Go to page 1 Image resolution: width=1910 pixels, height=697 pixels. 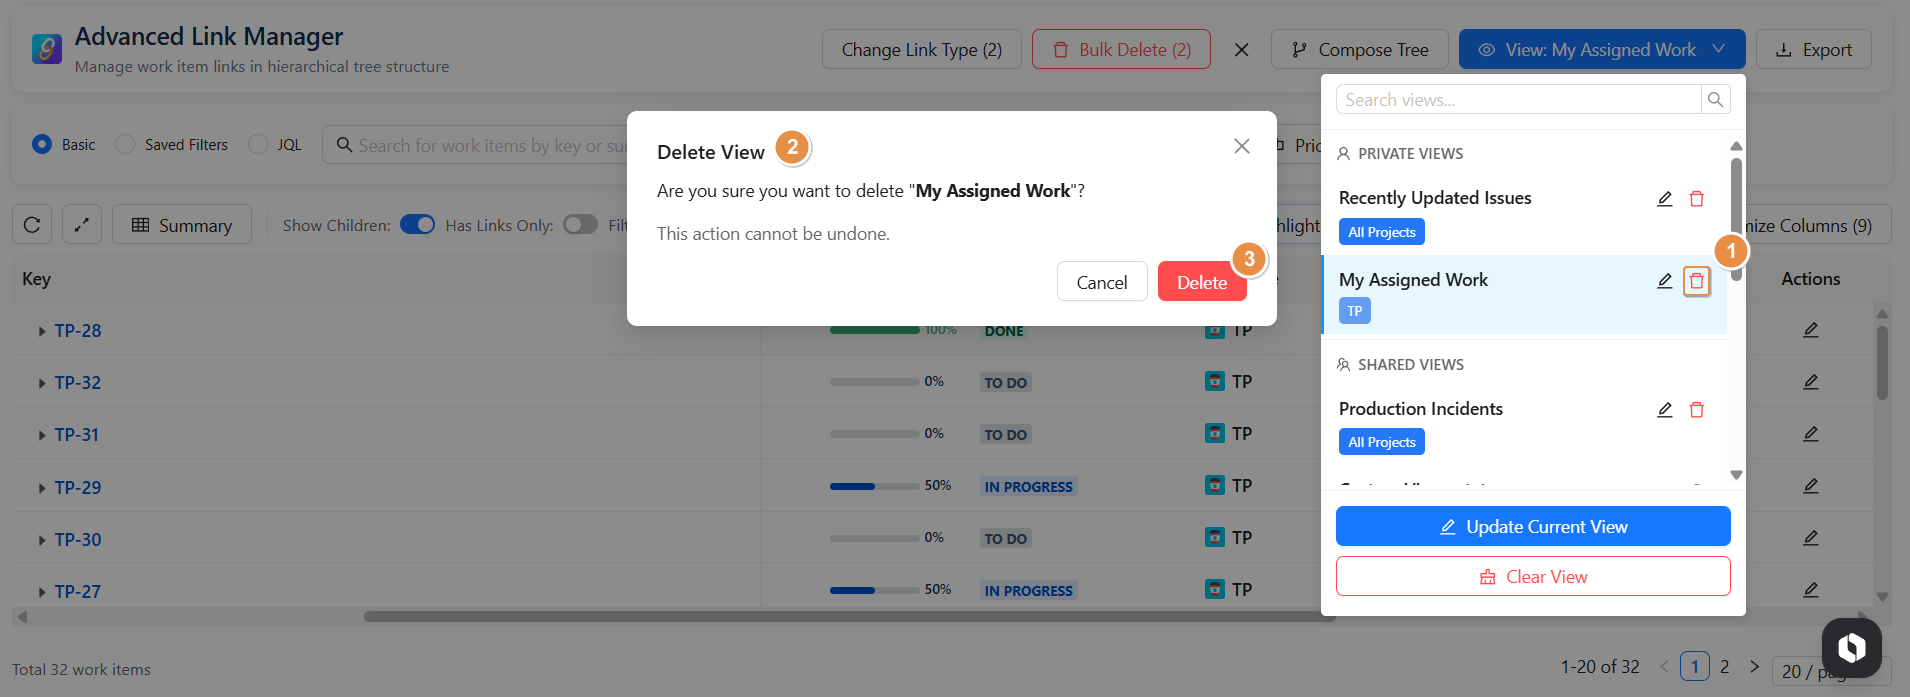pos(1695,666)
